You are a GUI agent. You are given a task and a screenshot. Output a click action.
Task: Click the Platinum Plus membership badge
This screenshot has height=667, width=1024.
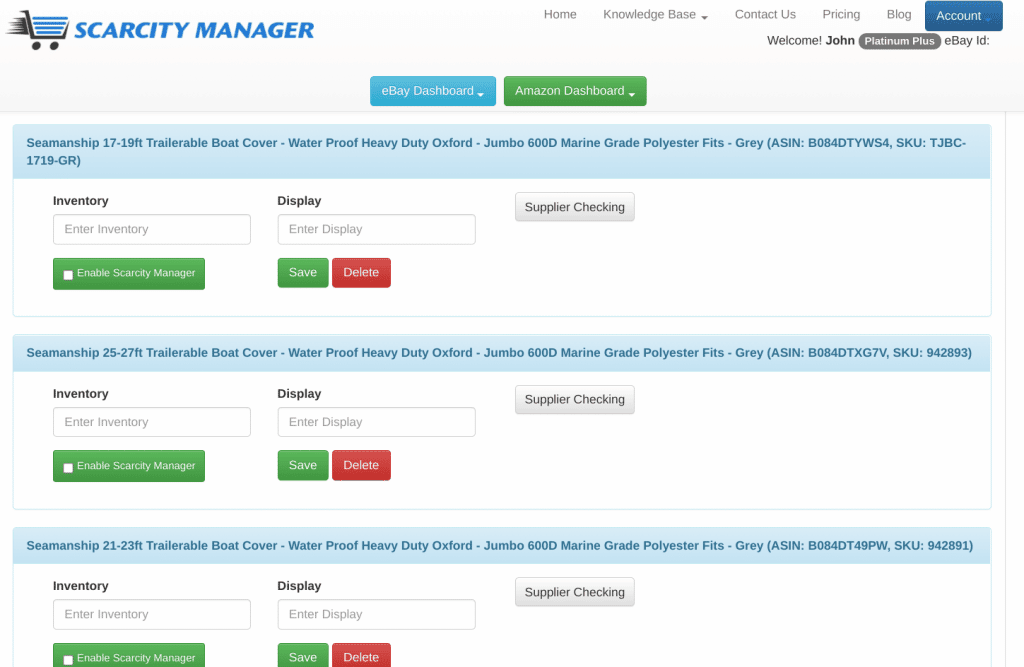[x=898, y=41]
